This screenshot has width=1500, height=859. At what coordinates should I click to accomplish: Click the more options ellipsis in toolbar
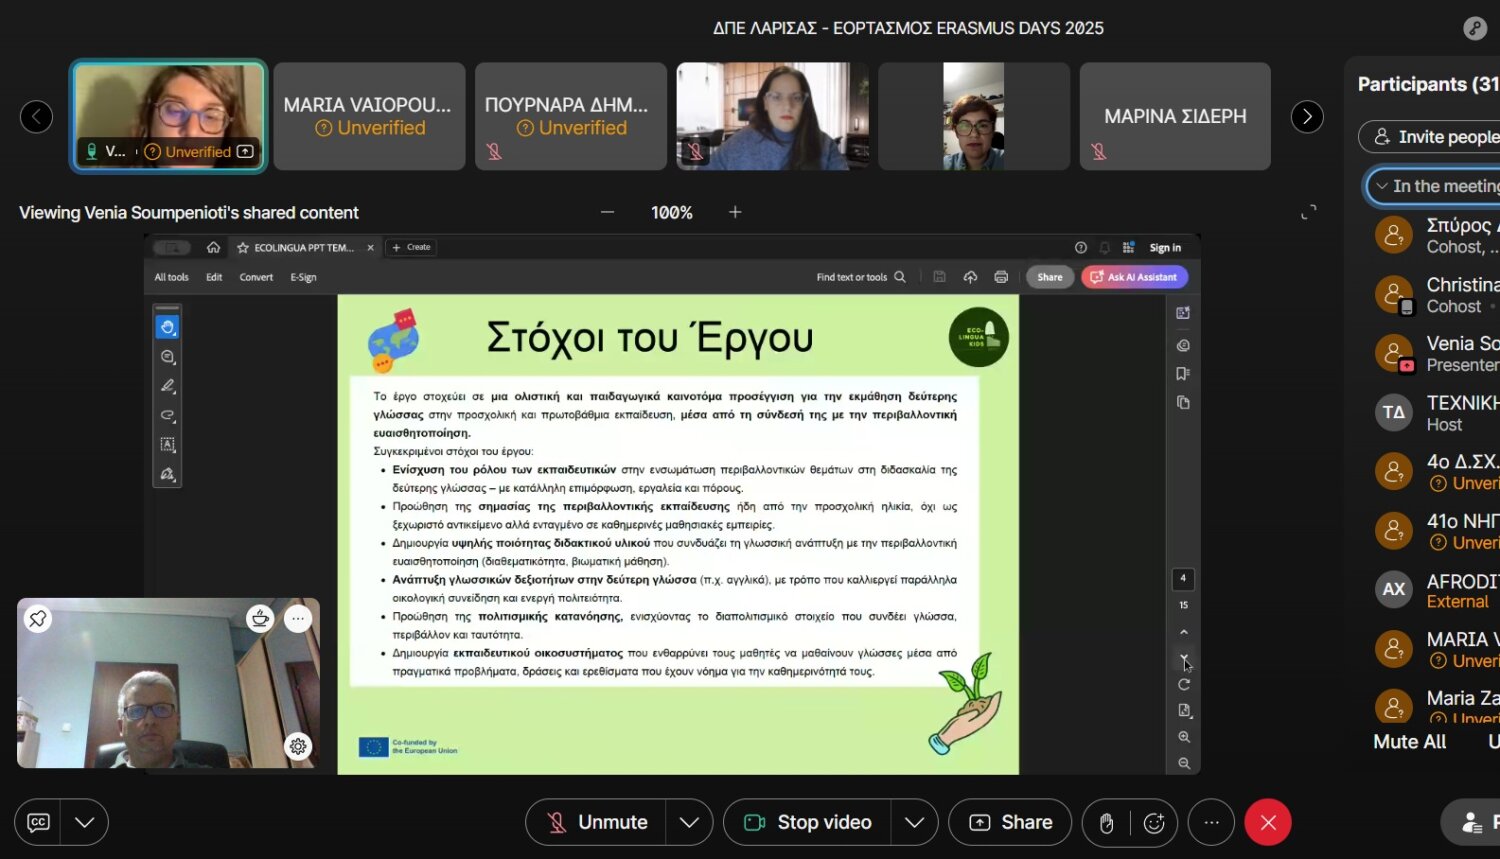coord(1211,822)
